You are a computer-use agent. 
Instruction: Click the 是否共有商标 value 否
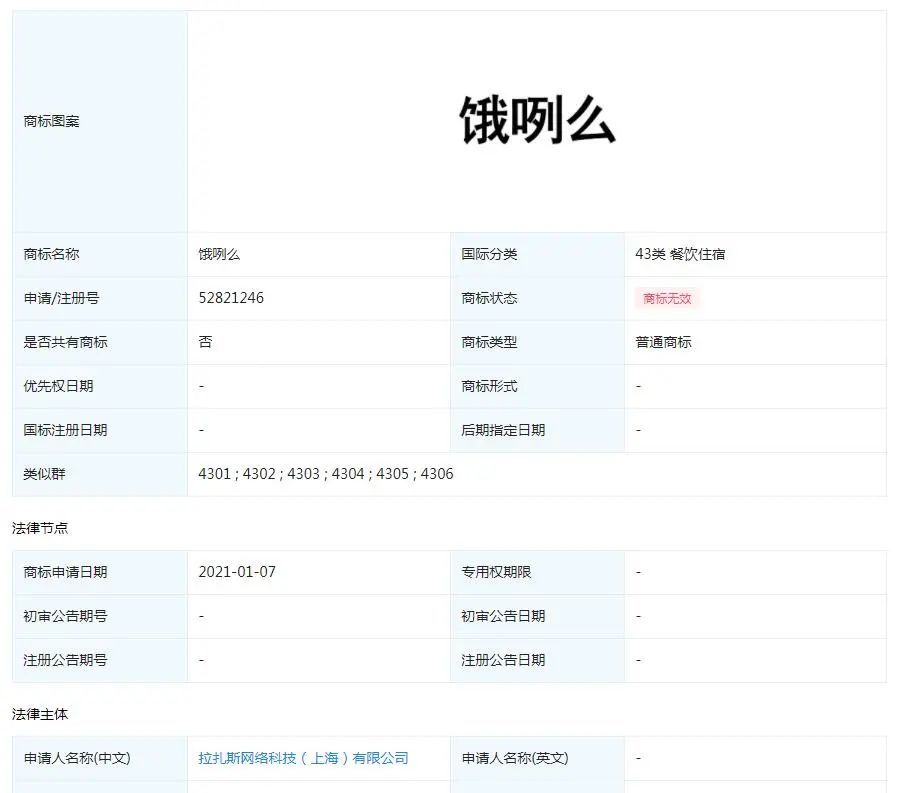(x=205, y=342)
